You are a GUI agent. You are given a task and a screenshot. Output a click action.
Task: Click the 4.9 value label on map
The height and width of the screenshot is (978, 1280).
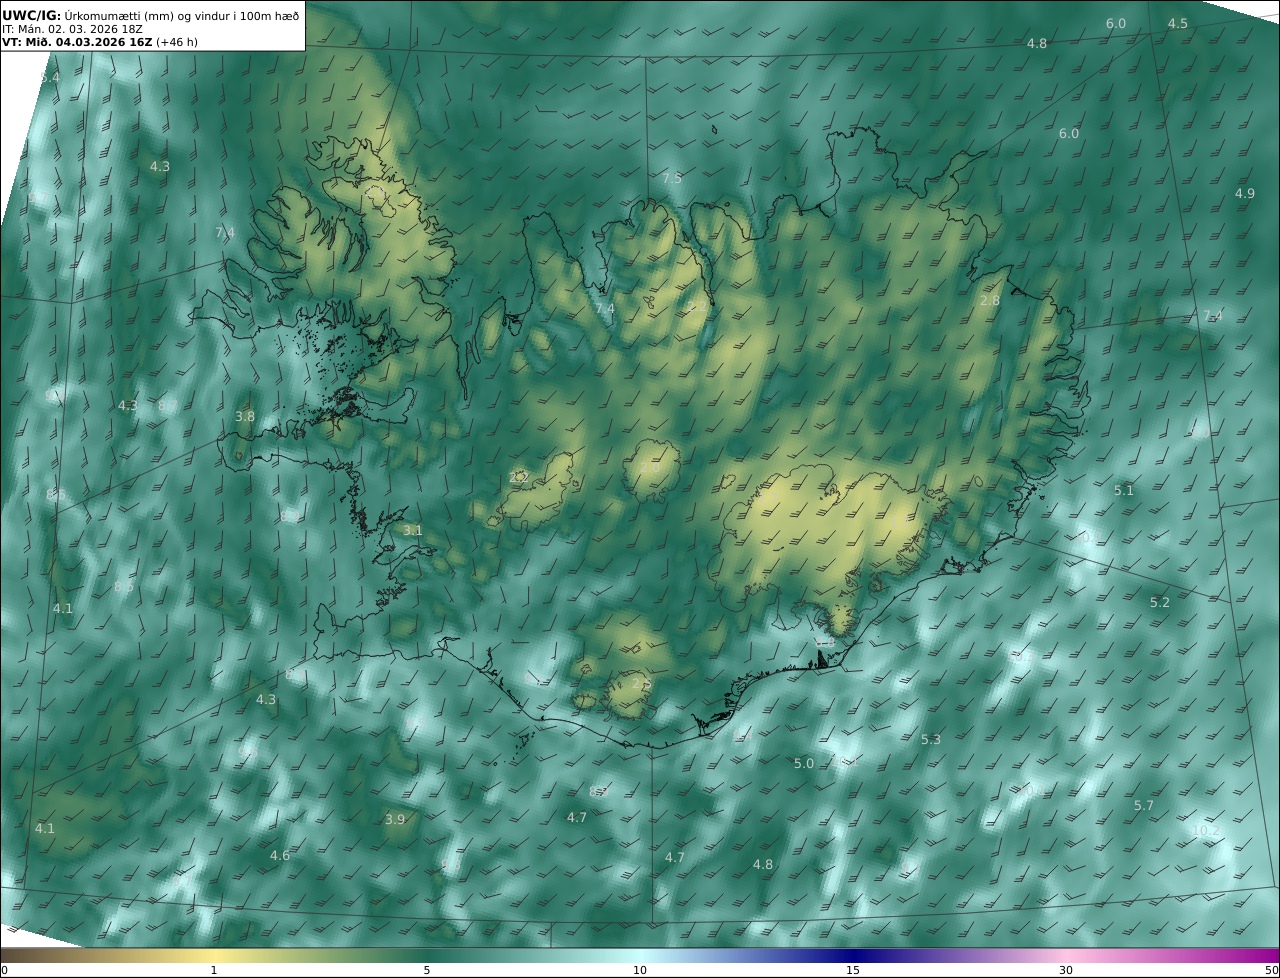pos(1245,193)
